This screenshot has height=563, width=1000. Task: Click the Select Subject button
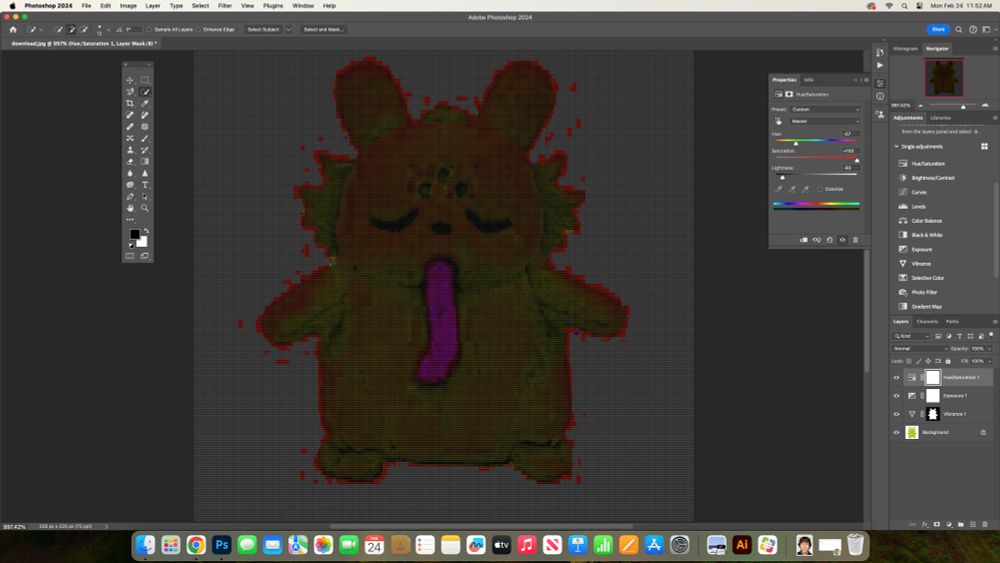coord(263,29)
